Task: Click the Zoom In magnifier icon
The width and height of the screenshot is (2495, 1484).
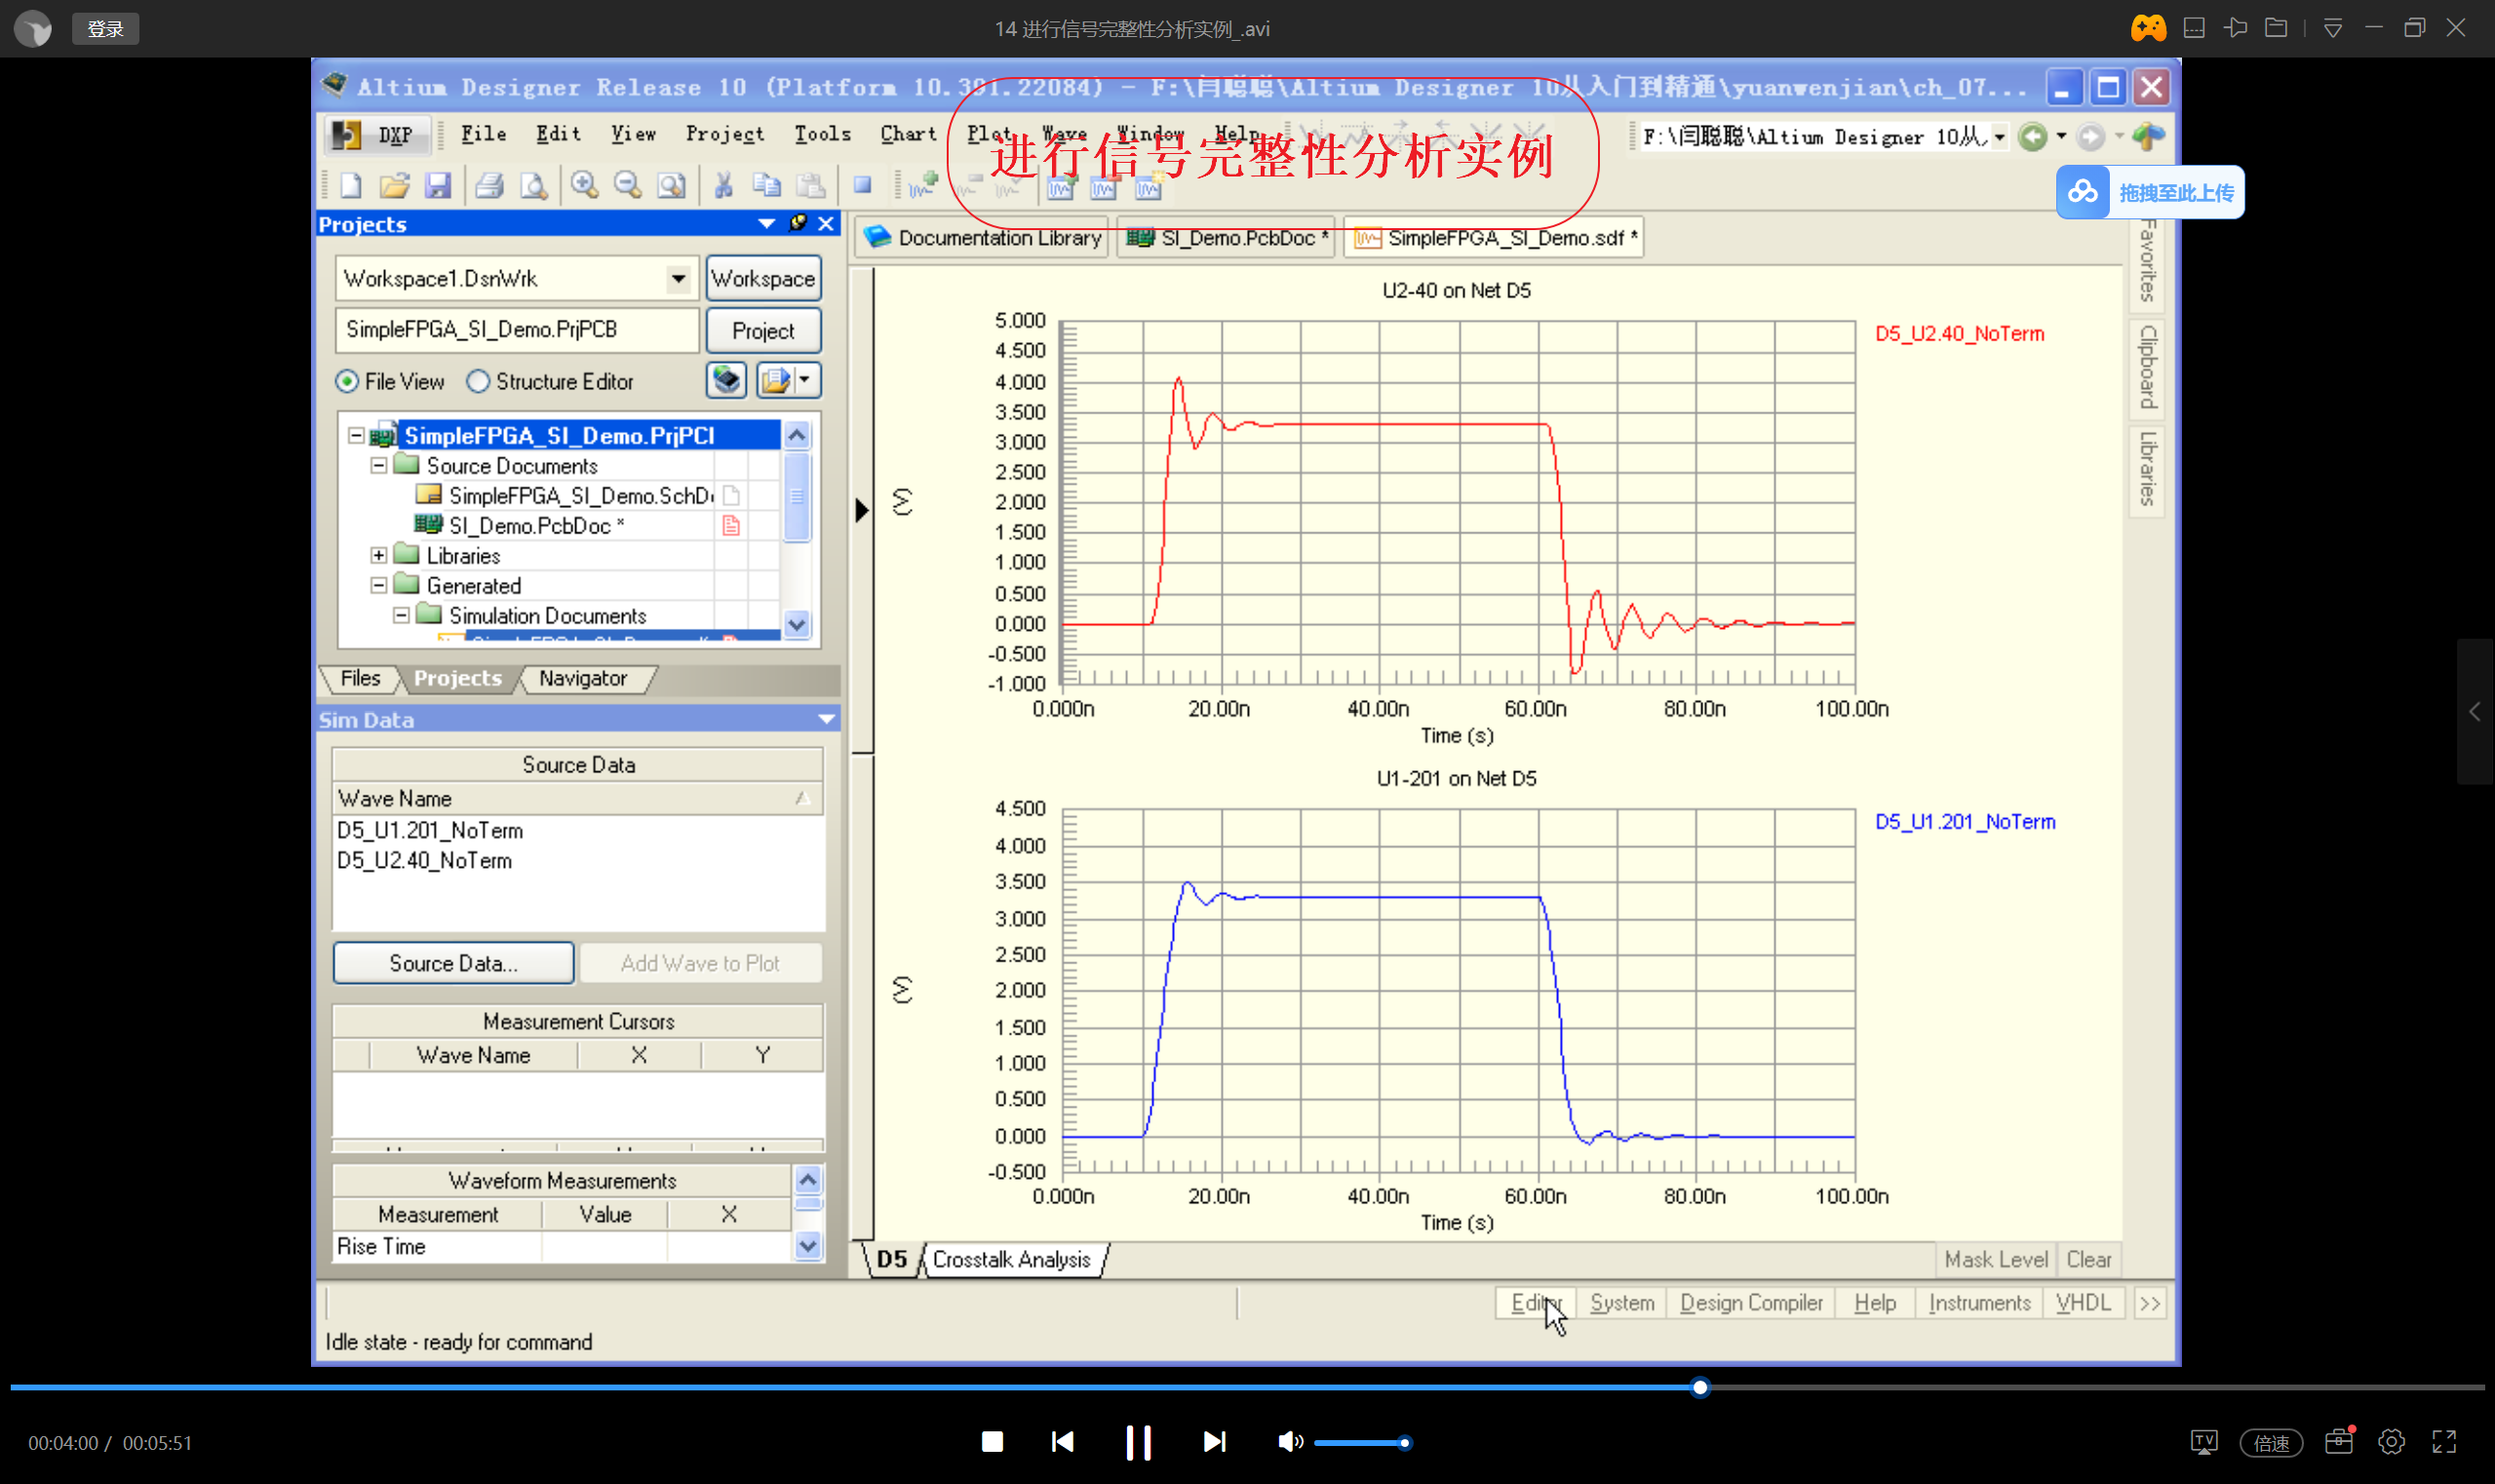Action: [x=584, y=186]
